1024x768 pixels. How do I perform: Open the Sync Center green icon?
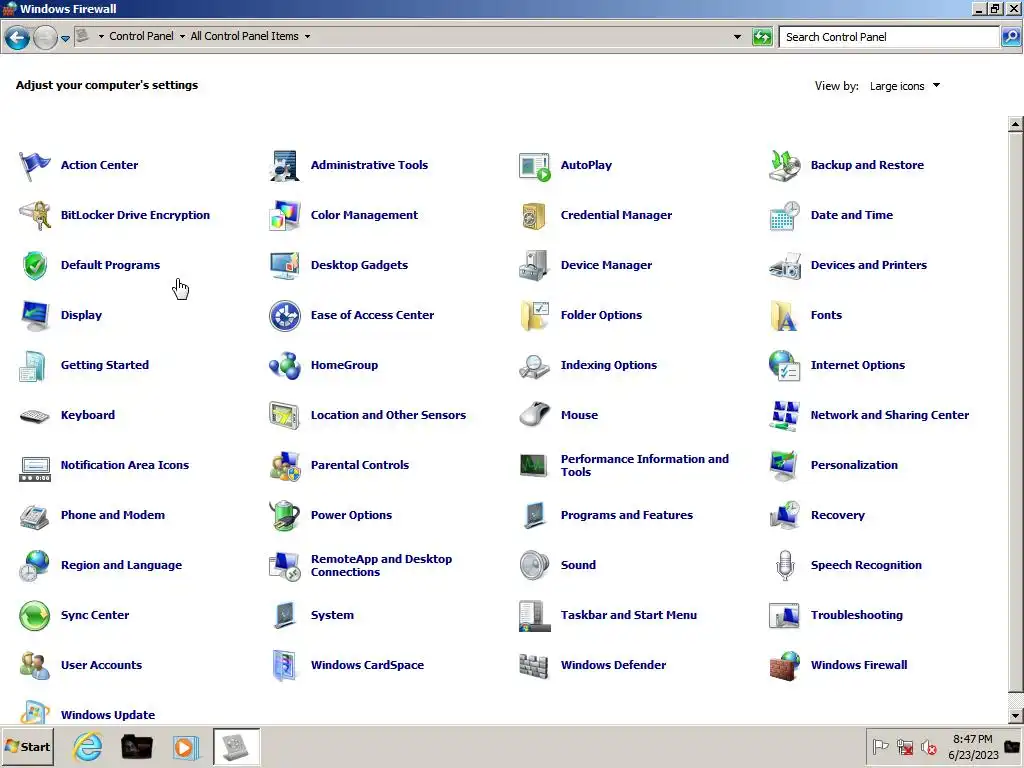point(35,615)
